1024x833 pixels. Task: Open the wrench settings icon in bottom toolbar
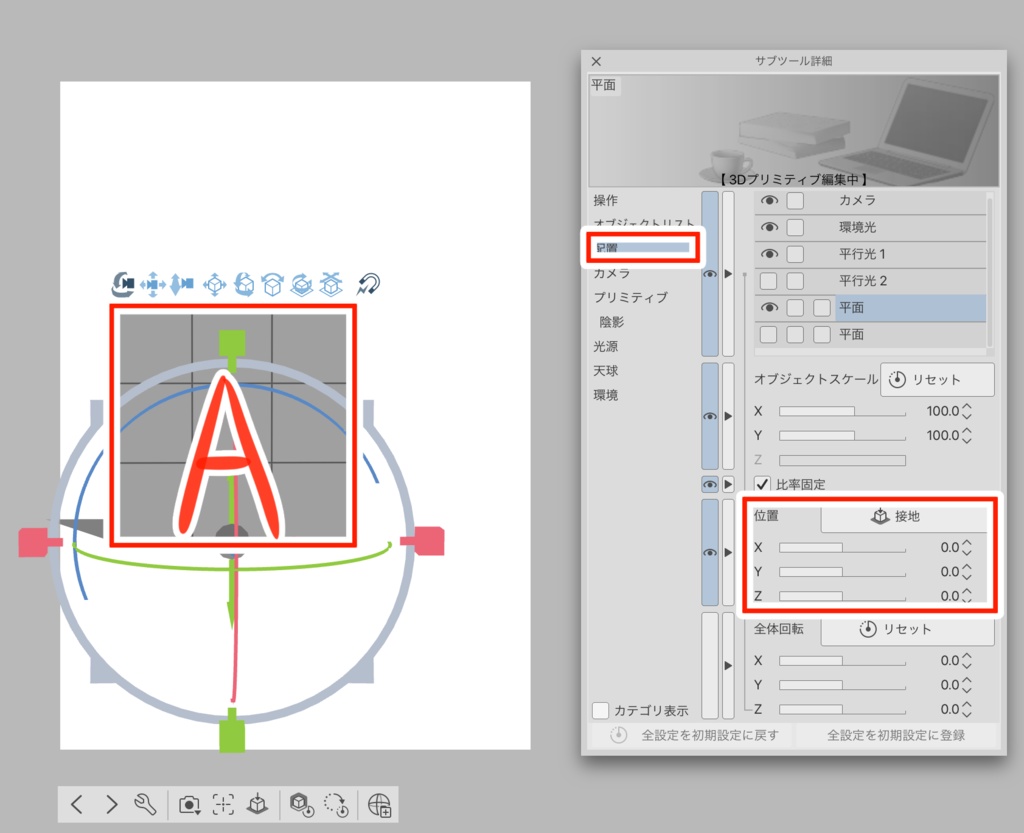[x=147, y=805]
